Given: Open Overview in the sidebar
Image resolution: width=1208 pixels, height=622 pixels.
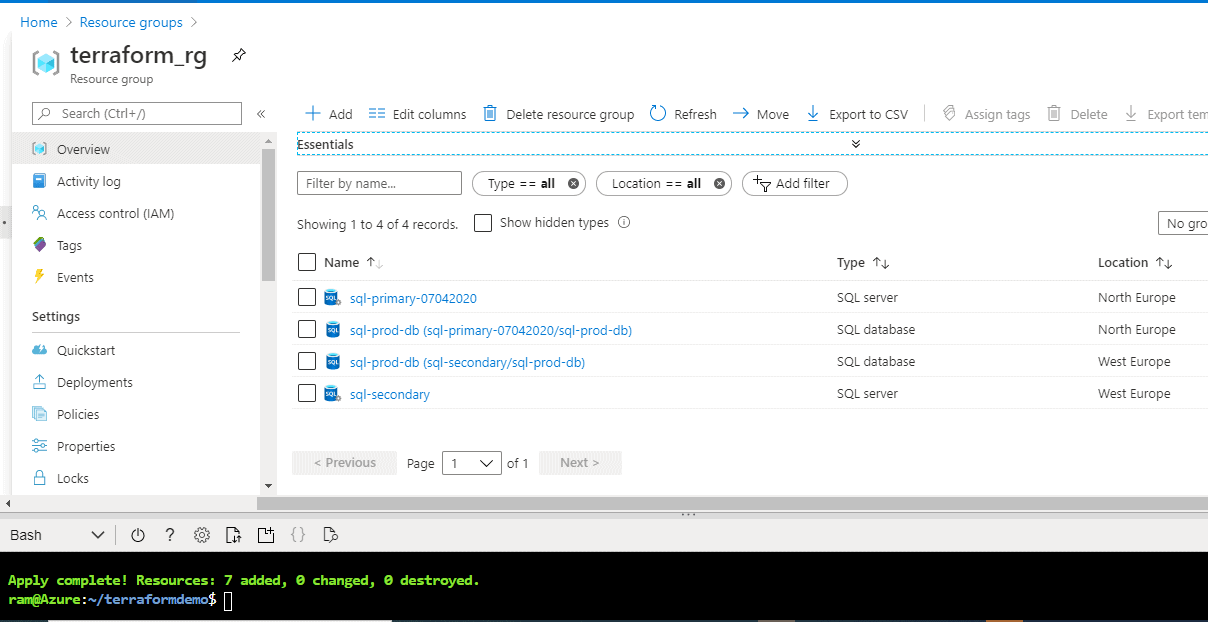Looking at the screenshot, I should click(x=137, y=149).
